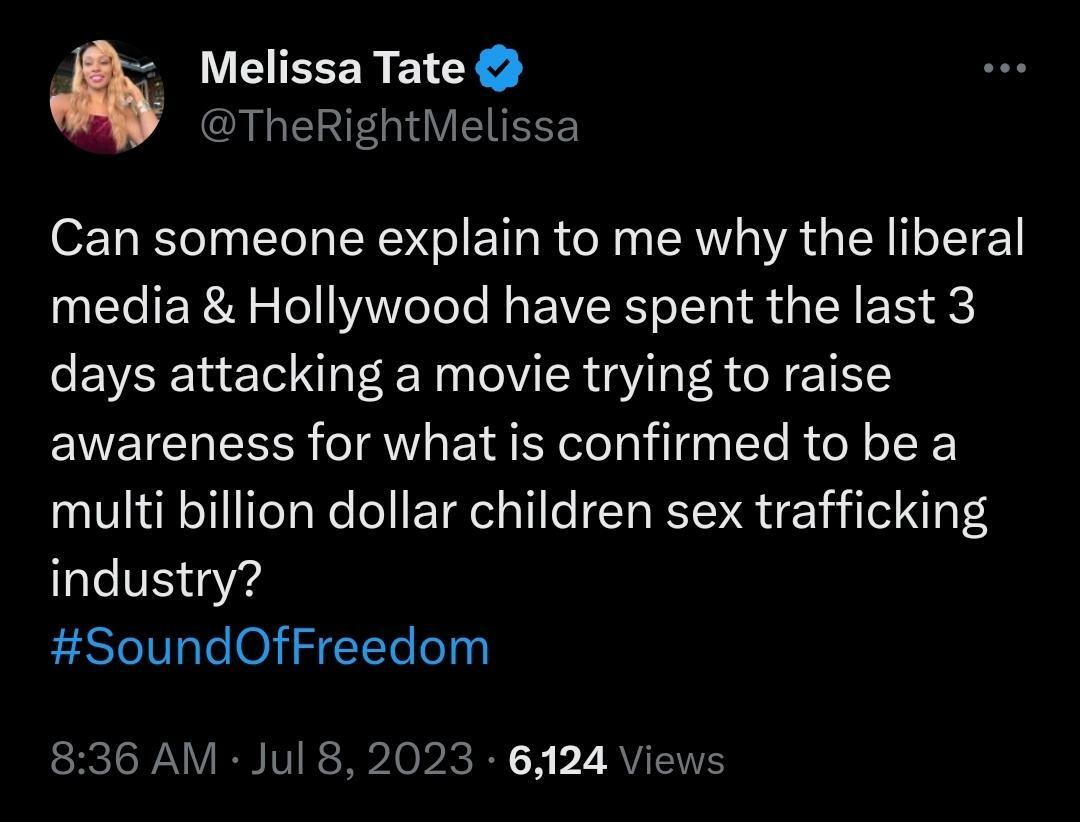
Task: Click the blue verified checkmark badge
Action: (495, 68)
